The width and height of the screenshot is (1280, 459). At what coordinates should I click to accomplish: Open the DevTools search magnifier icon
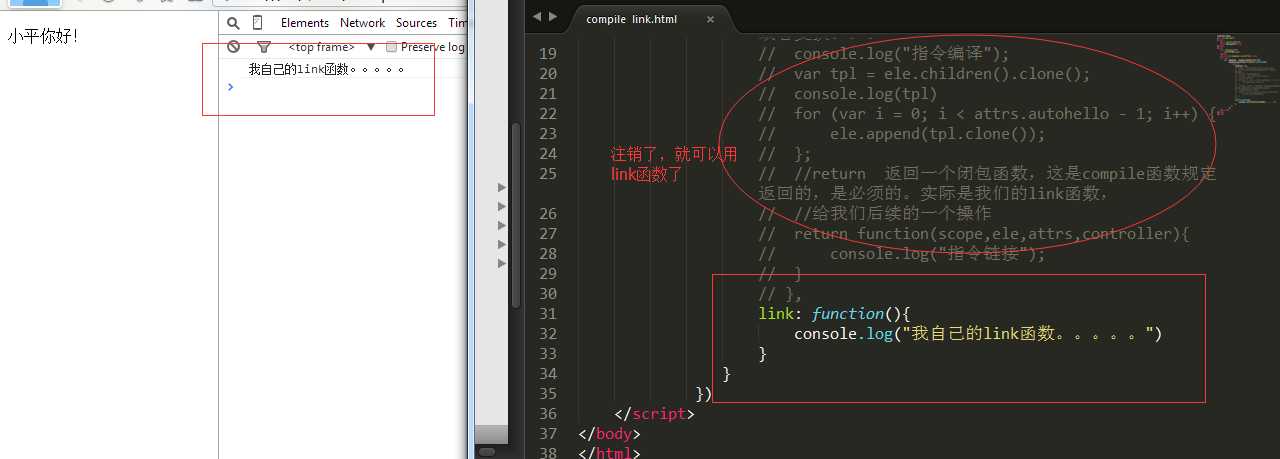(233, 22)
